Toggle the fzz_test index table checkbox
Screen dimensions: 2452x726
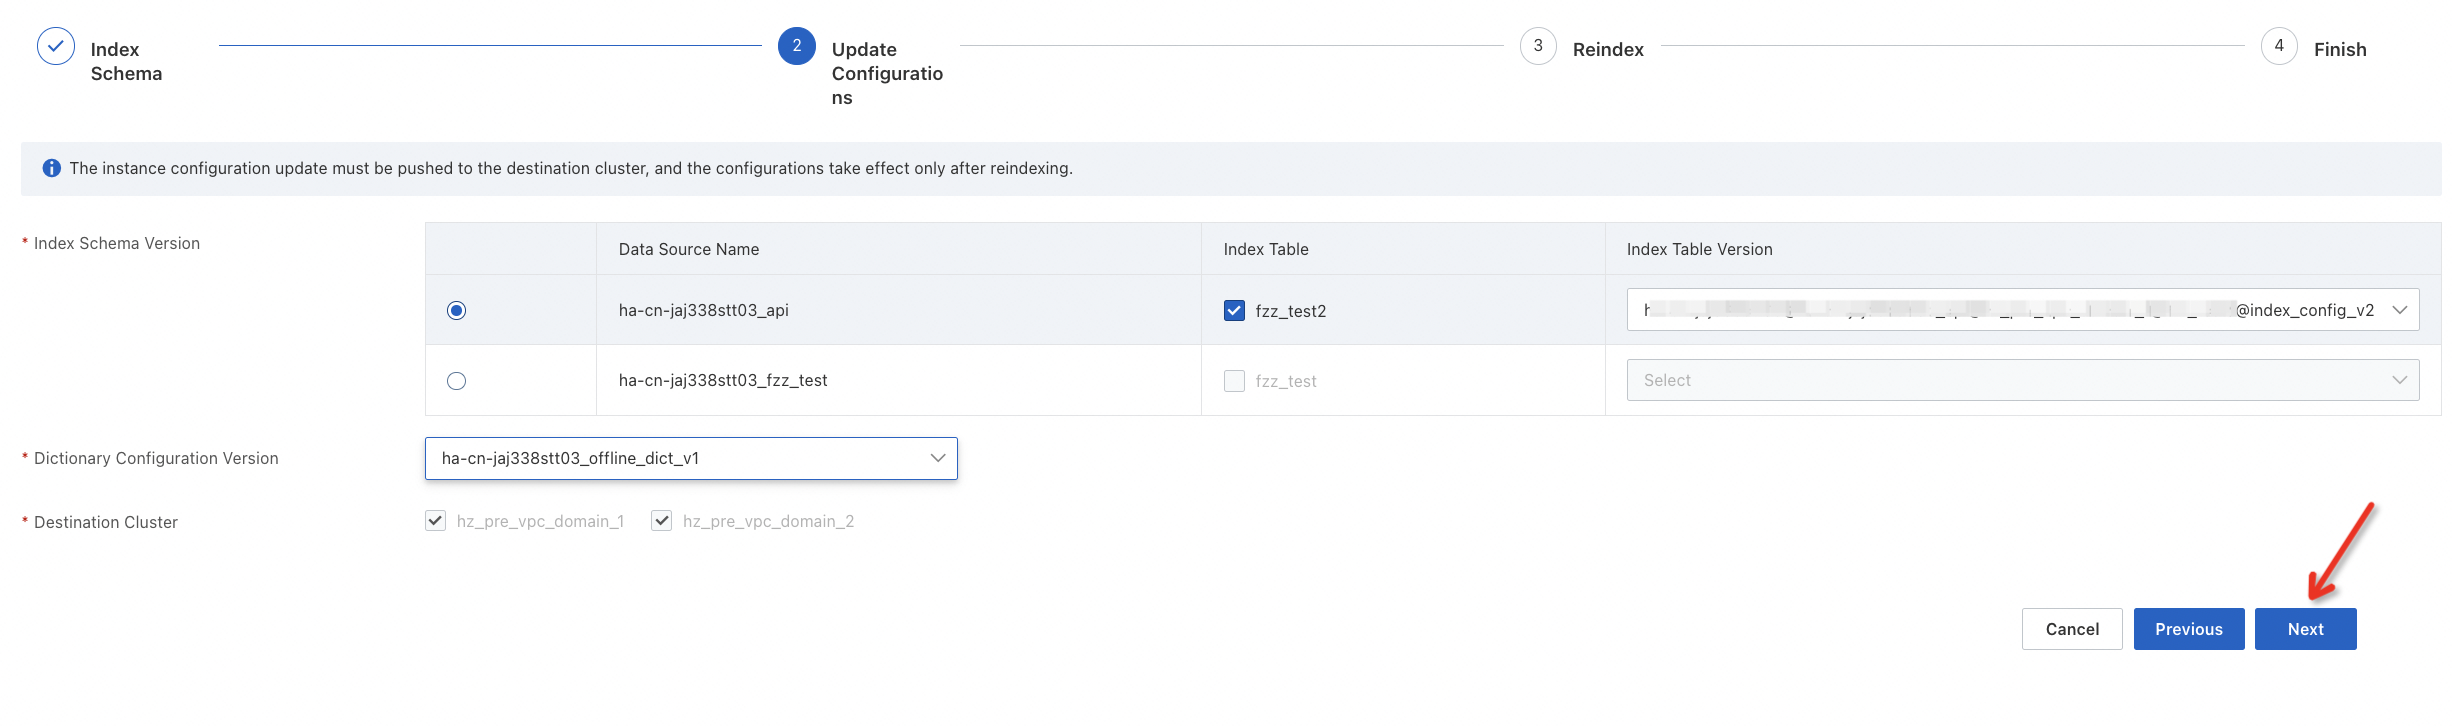tap(1234, 381)
